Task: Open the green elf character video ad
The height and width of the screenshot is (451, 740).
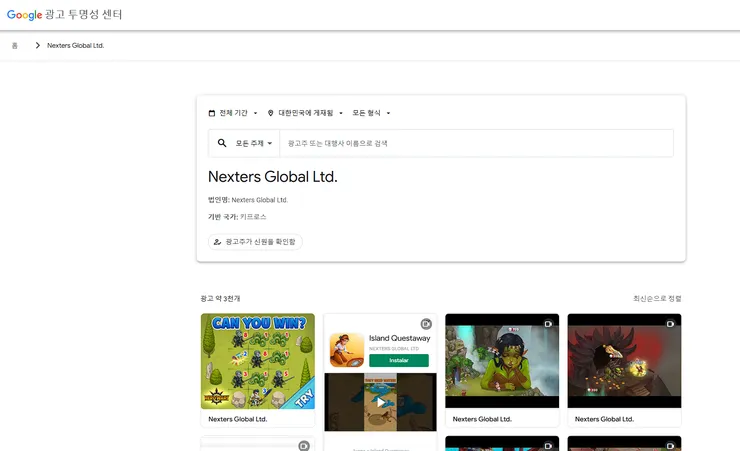Action: [x=502, y=361]
